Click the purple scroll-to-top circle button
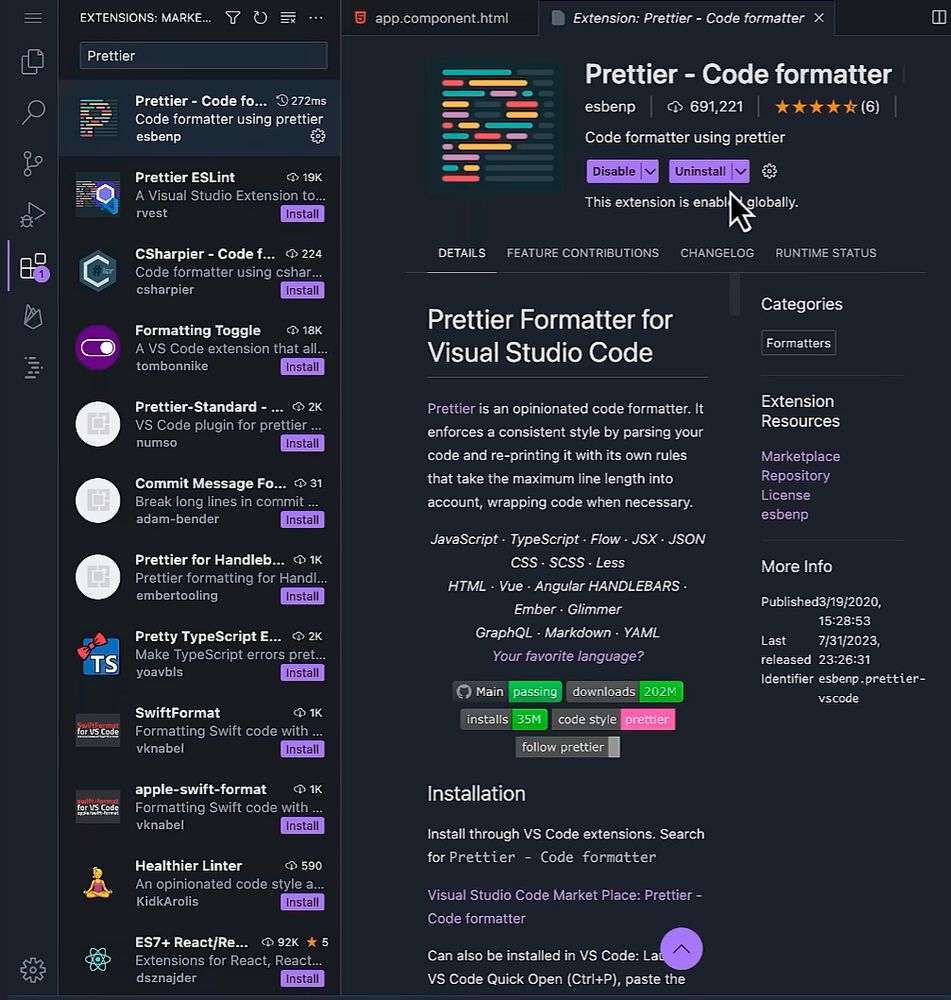This screenshot has width=951, height=1000. [x=681, y=948]
